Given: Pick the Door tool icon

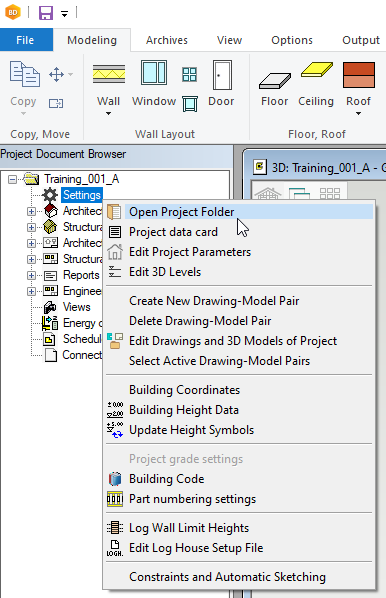Looking at the screenshot, I should coord(222,75).
